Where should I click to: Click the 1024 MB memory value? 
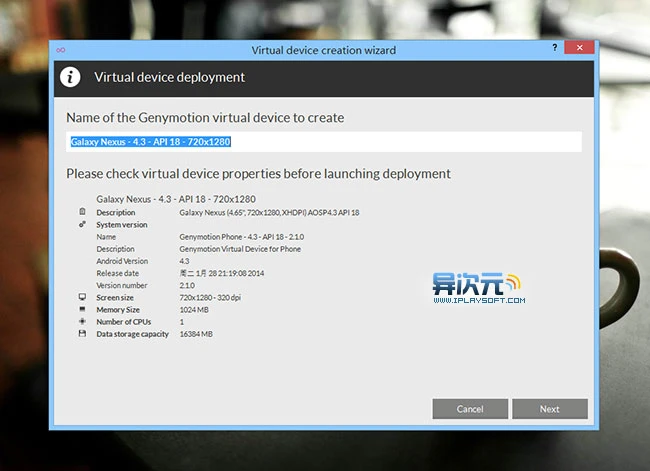(x=195, y=309)
